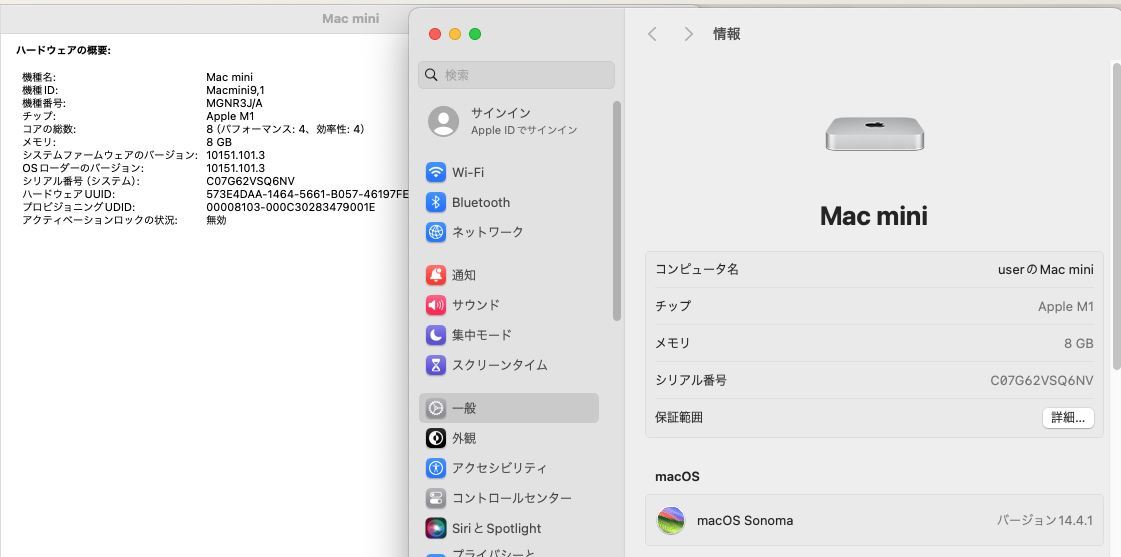Go back with the left chevron
Viewport: 1121px width, 557px height.
point(652,34)
